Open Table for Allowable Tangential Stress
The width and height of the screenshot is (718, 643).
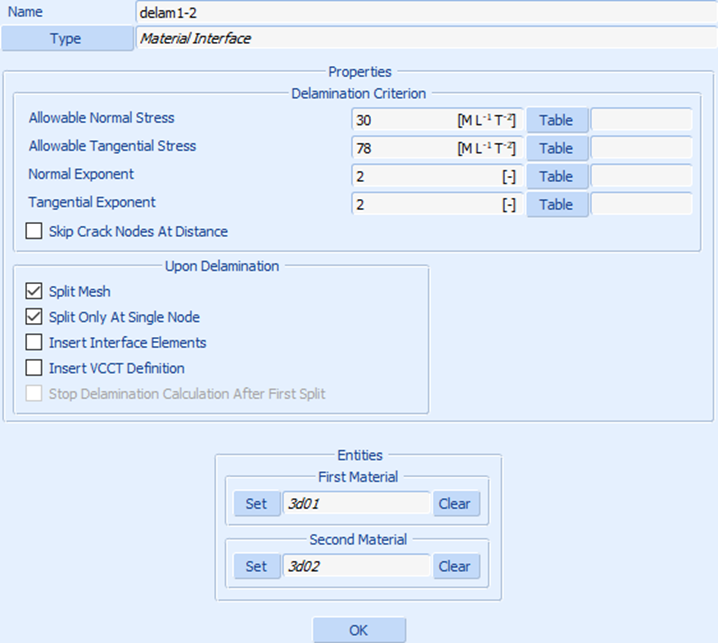pyautogui.click(x=556, y=148)
